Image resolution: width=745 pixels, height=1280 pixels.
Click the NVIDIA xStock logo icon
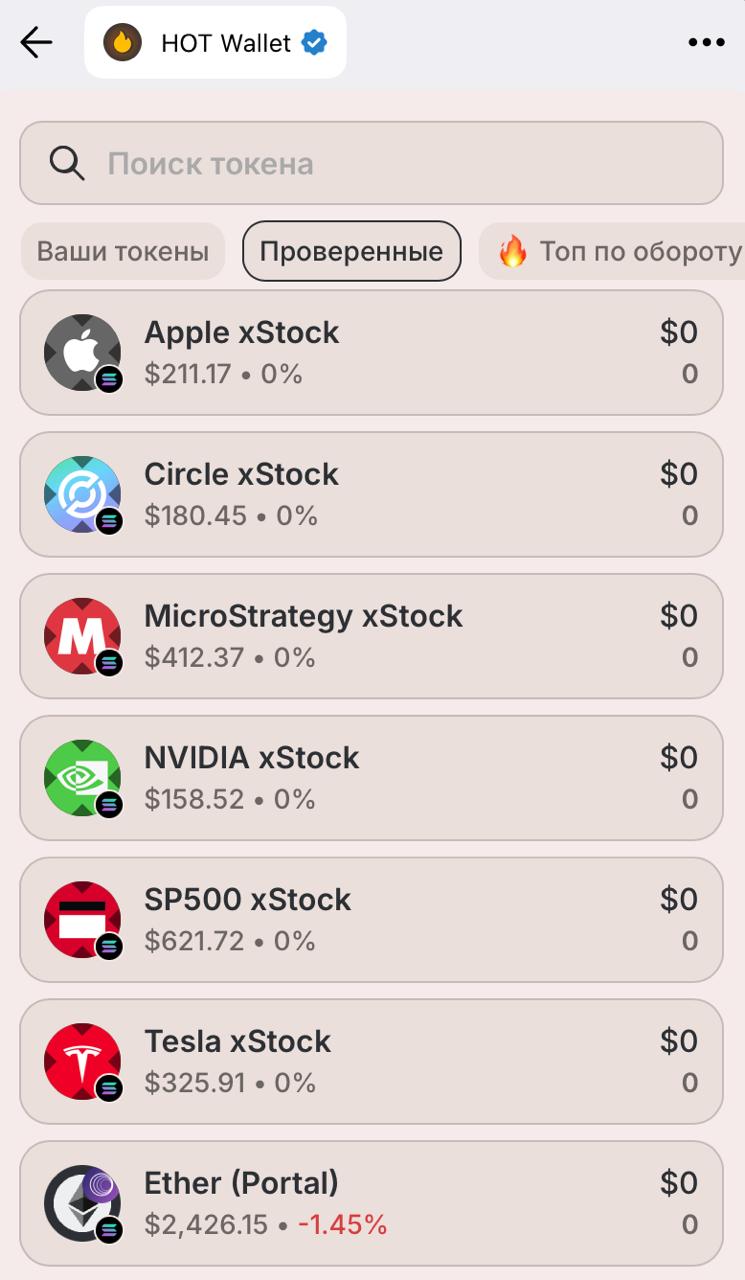coord(83,779)
